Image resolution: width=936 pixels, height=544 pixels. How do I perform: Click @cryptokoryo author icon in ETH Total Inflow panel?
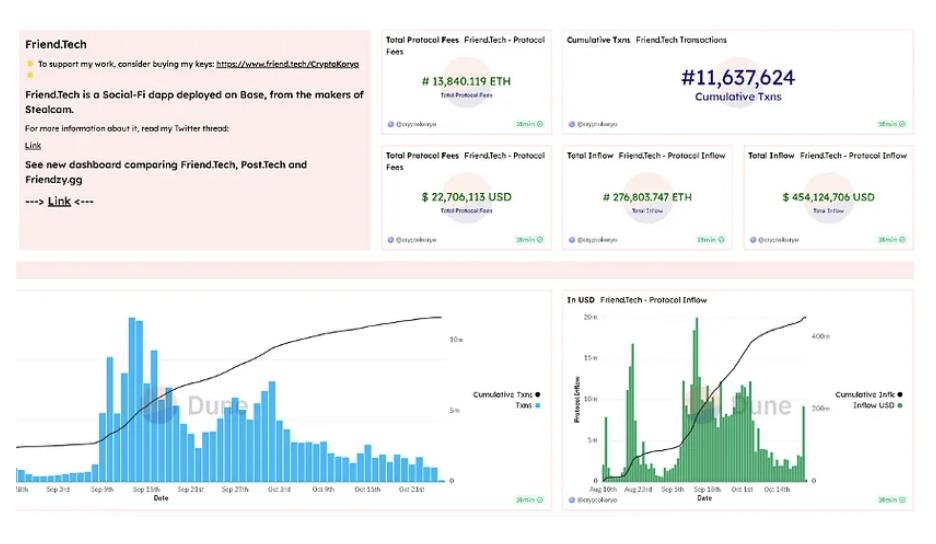pyautogui.click(x=571, y=240)
